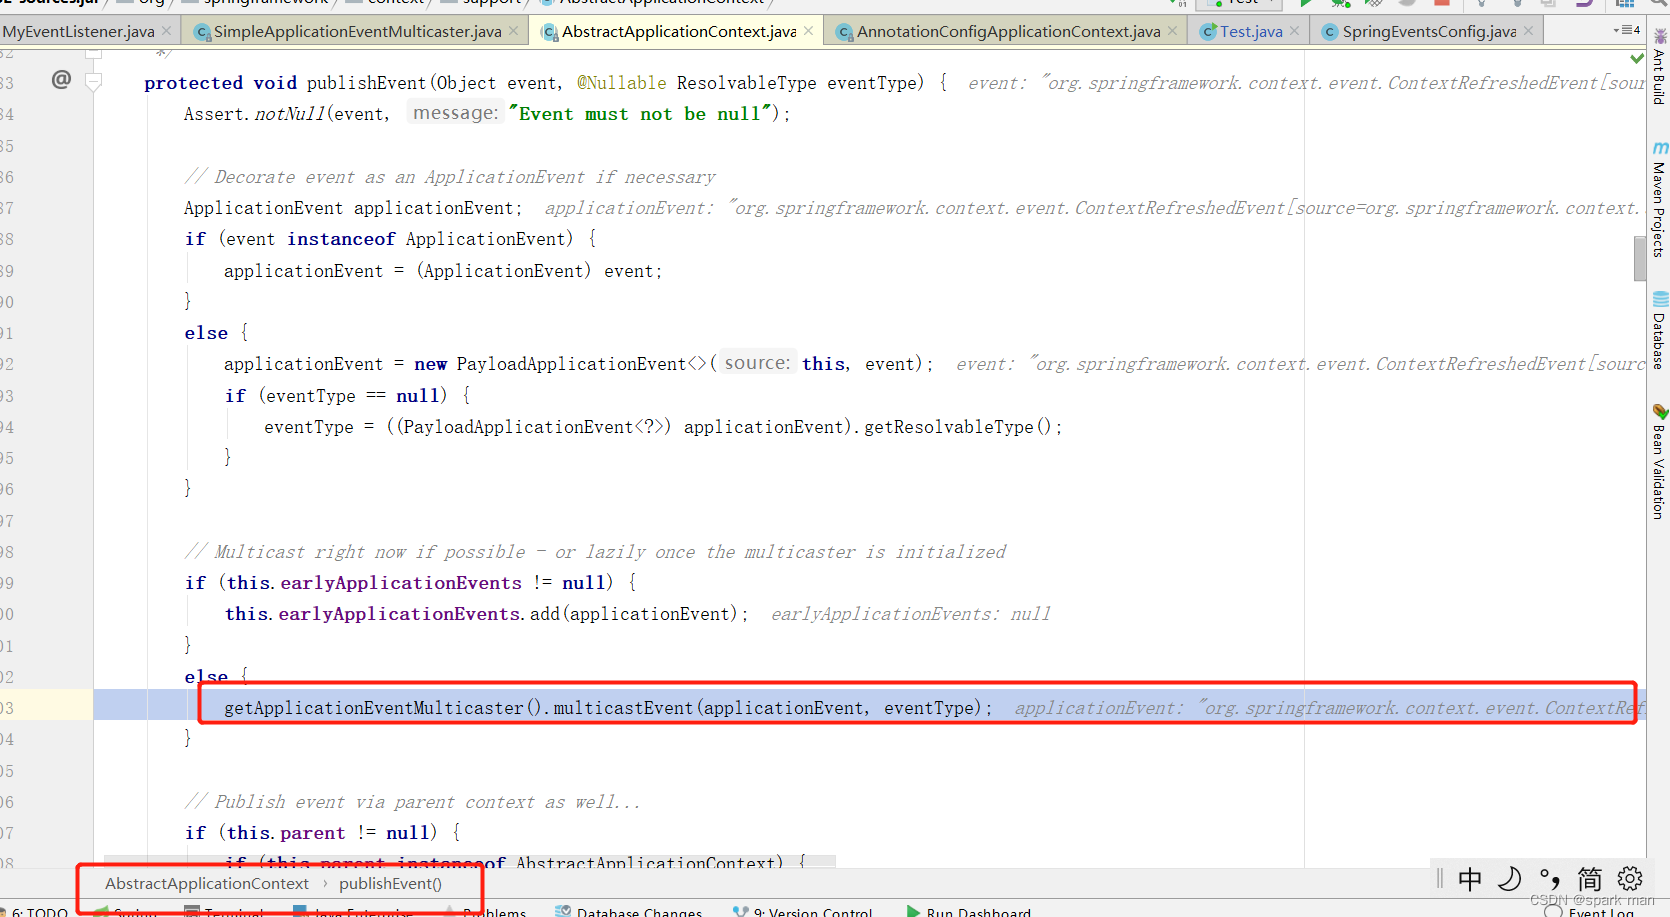
Task: Go to the SpringEventsConfig.java tab
Action: click(x=1429, y=32)
